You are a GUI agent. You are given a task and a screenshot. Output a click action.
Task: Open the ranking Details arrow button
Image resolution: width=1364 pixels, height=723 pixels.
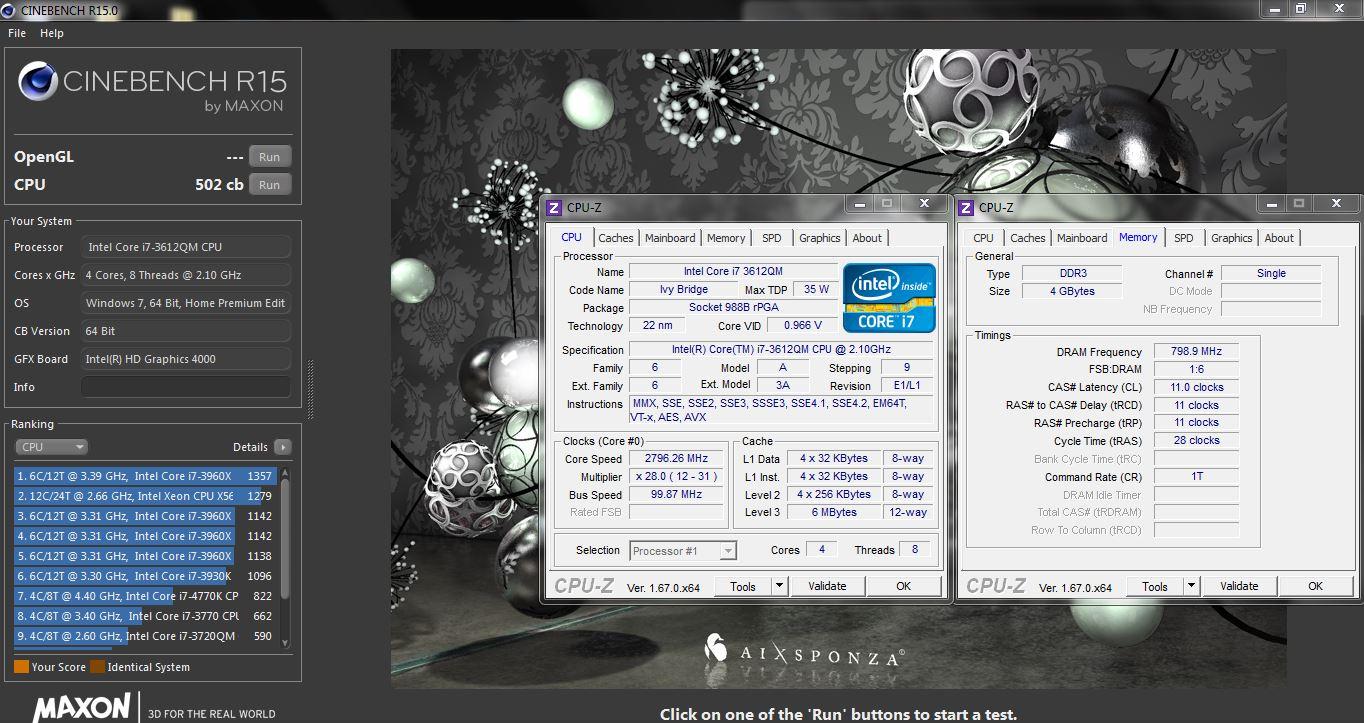click(282, 447)
